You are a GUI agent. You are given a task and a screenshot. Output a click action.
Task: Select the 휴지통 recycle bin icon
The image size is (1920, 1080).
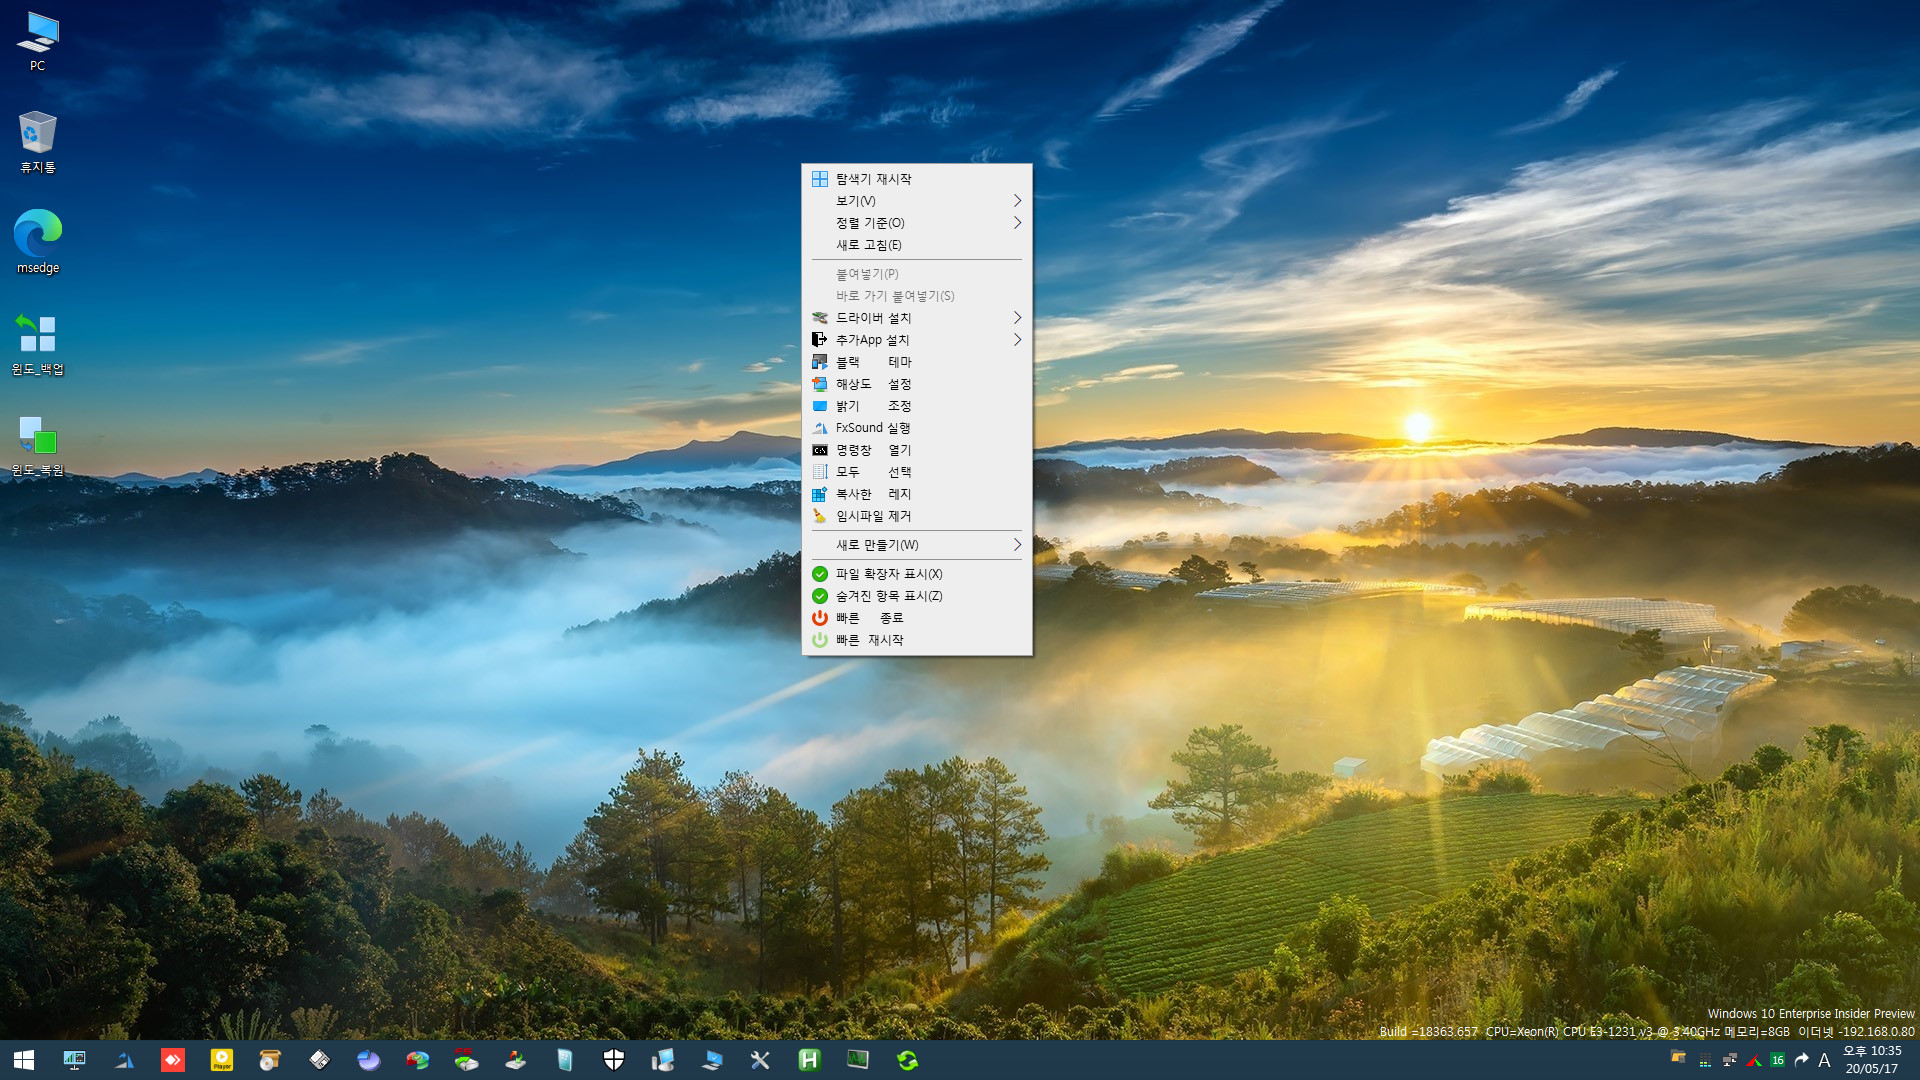tap(37, 142)
